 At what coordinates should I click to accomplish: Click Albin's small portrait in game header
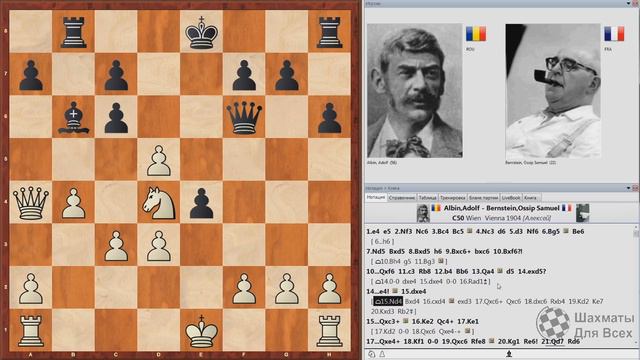pyautogui.click(x=423, y=213)
